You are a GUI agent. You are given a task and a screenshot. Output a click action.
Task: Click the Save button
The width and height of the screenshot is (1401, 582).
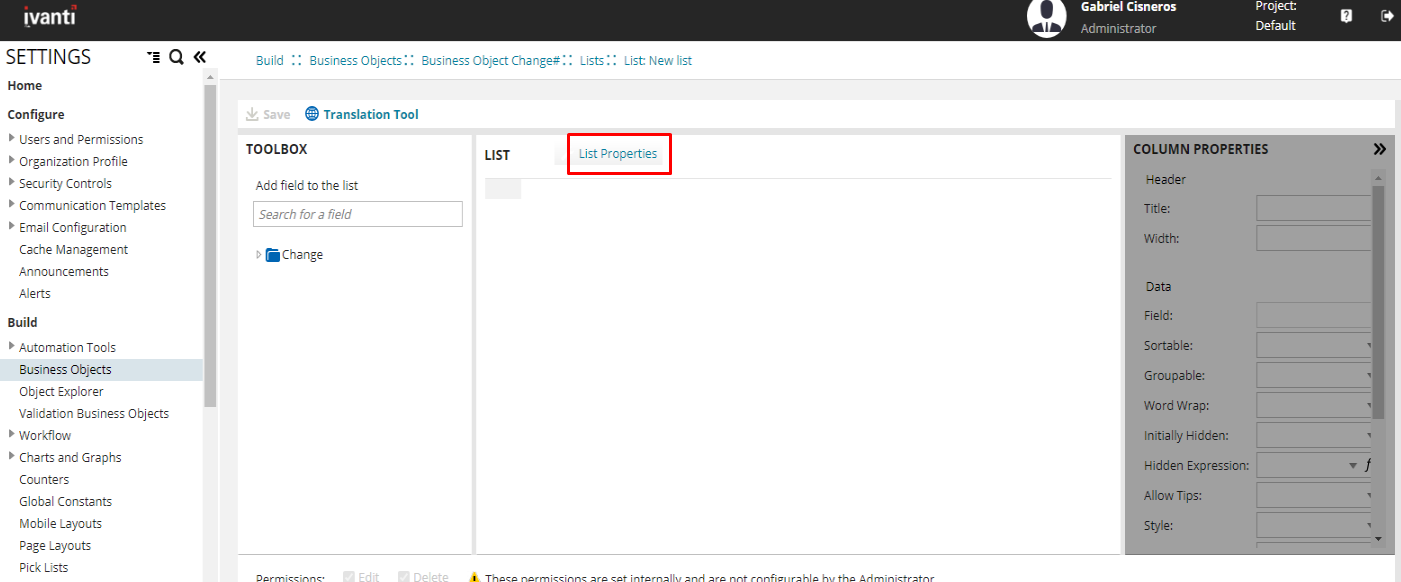pyautogui.click(x=268, y=115)
